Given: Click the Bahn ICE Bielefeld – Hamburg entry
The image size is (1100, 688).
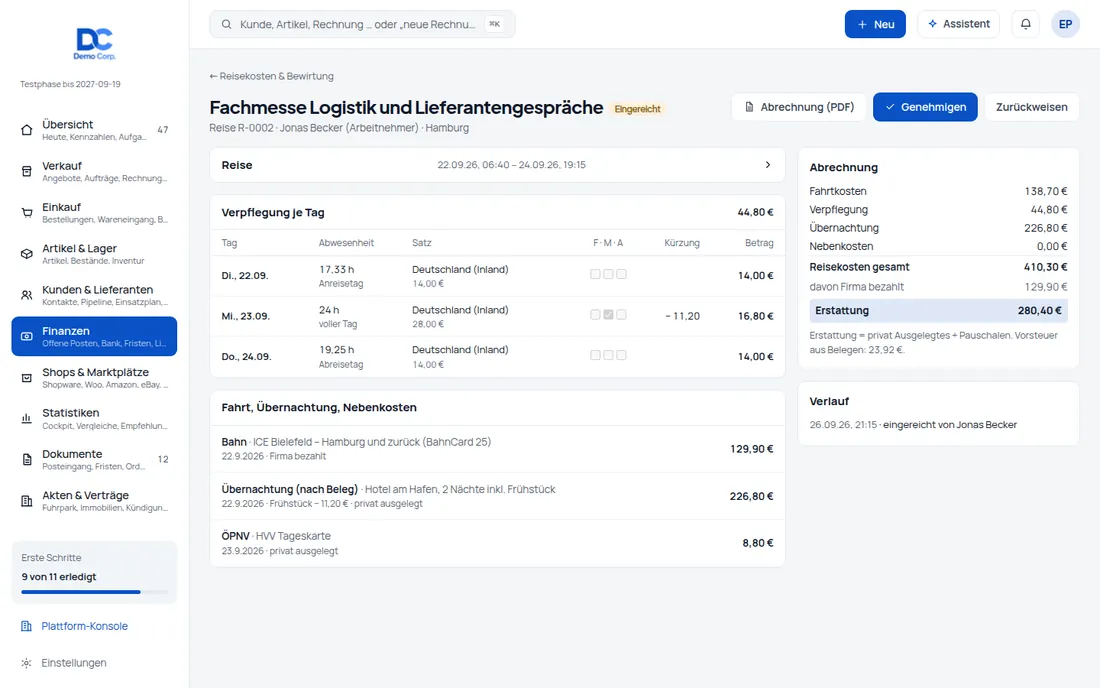Looking at the screenshot, I should click(497, 449).
